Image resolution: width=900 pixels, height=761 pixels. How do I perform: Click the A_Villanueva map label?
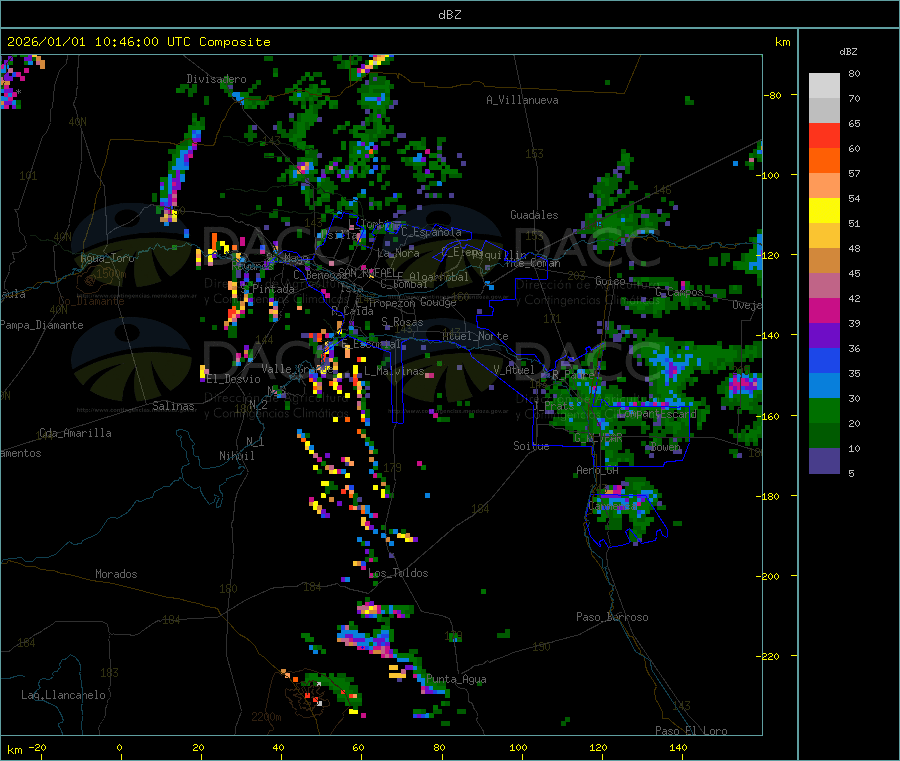pyautogui.click(x=522, y=100)
